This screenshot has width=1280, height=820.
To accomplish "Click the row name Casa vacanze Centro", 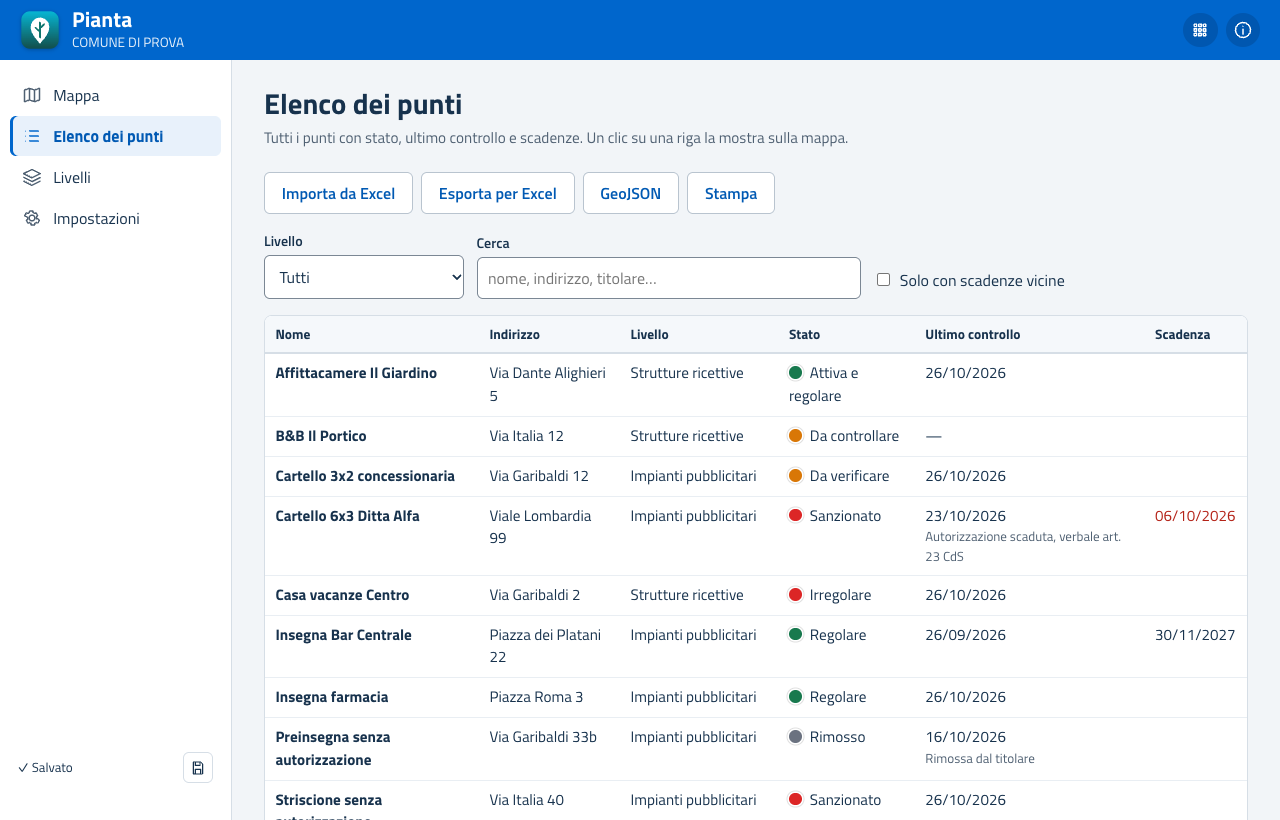I will click(x=342, y=595).
